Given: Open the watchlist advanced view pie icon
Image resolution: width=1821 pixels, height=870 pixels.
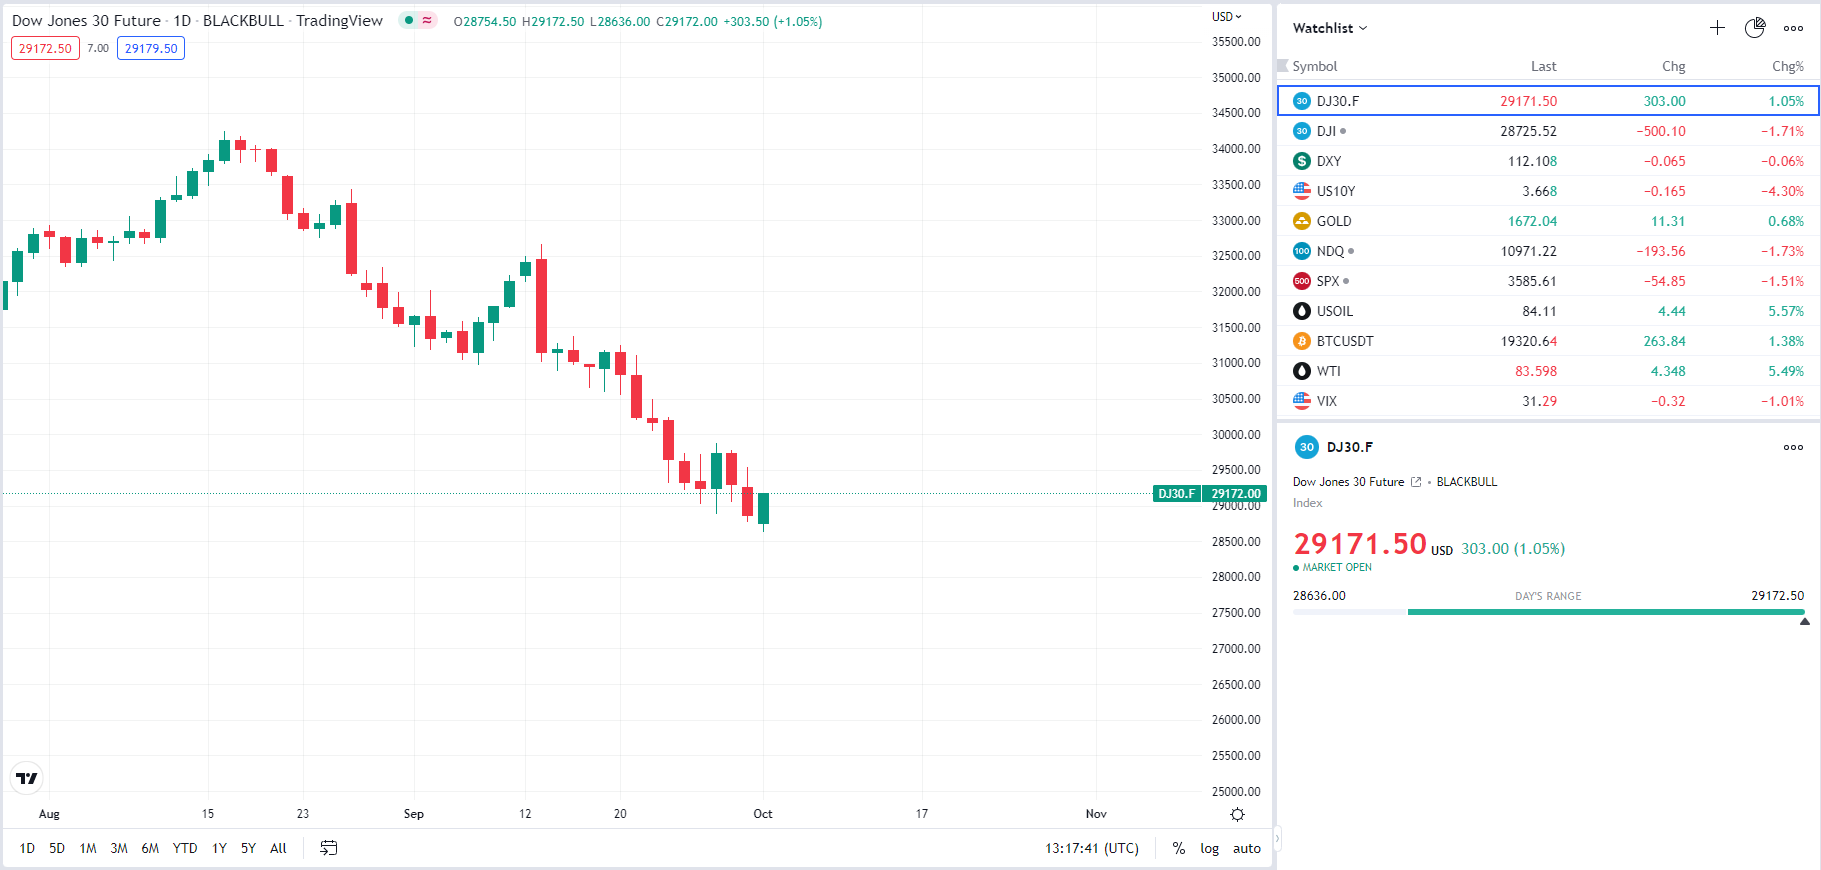Looking at the screenshot, I should pos(1755,28).
